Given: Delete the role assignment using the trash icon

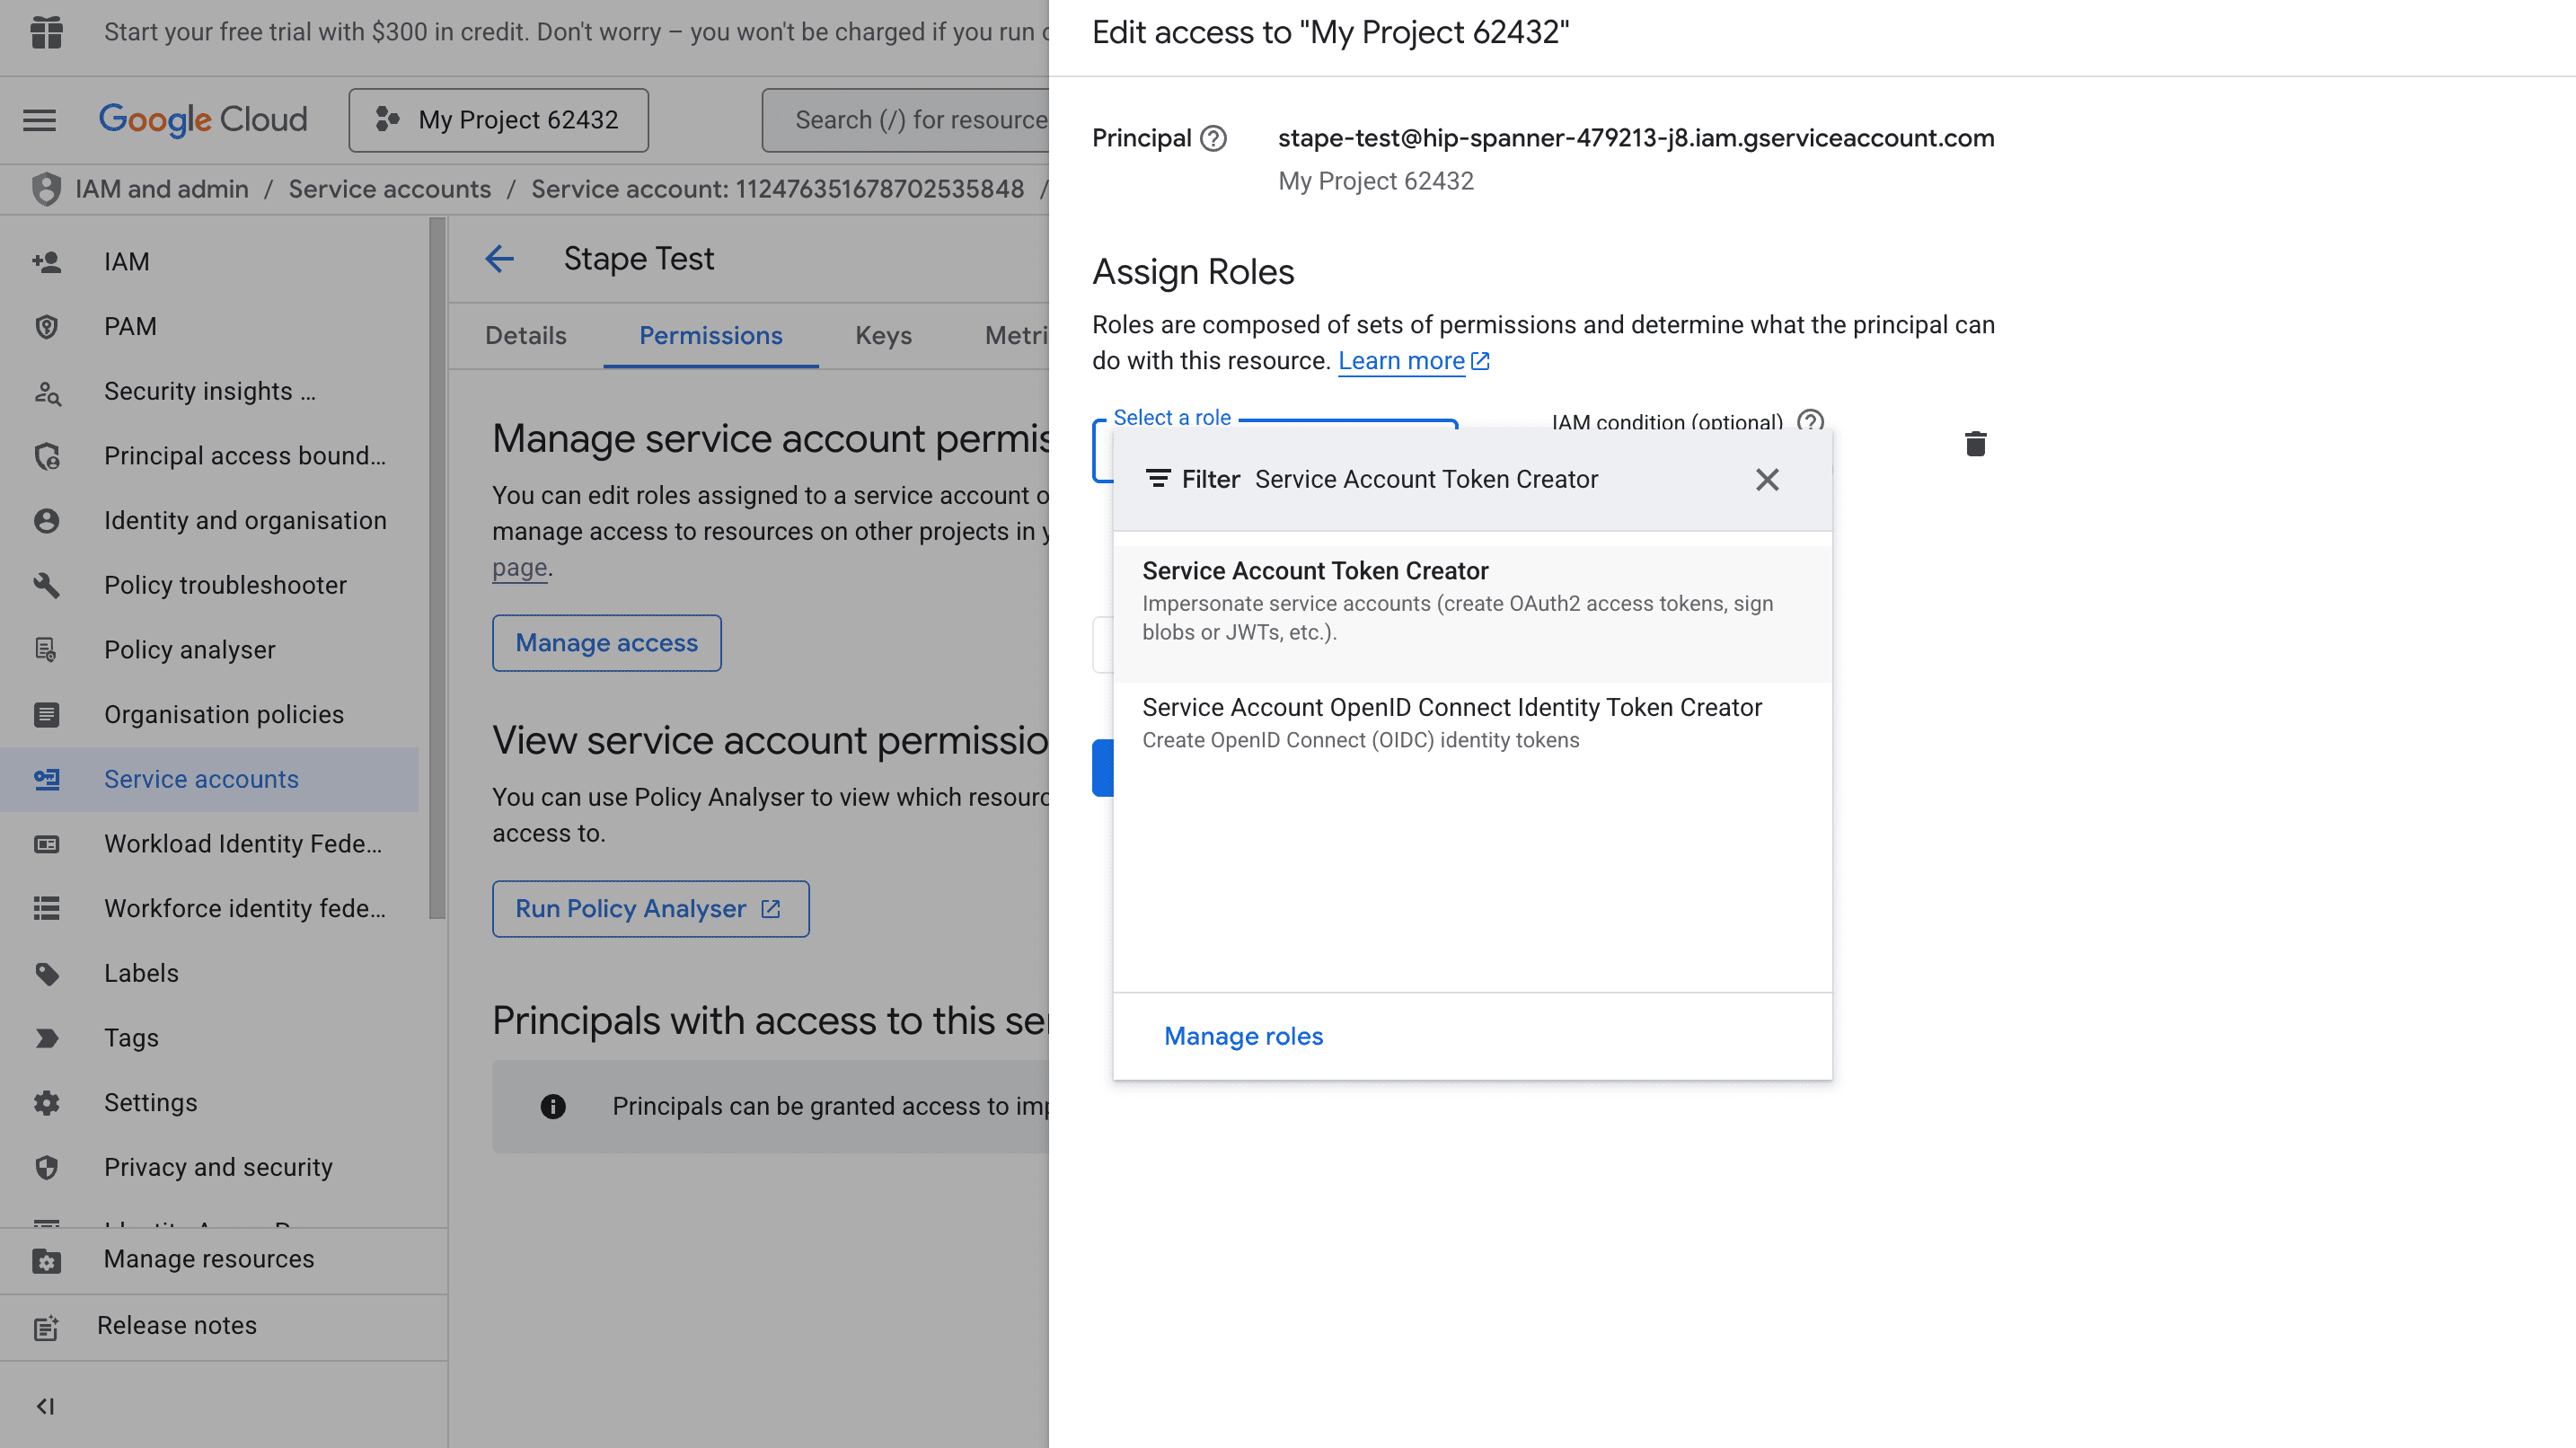Looking at the screenshot, I should click(x=1975, y=444).
